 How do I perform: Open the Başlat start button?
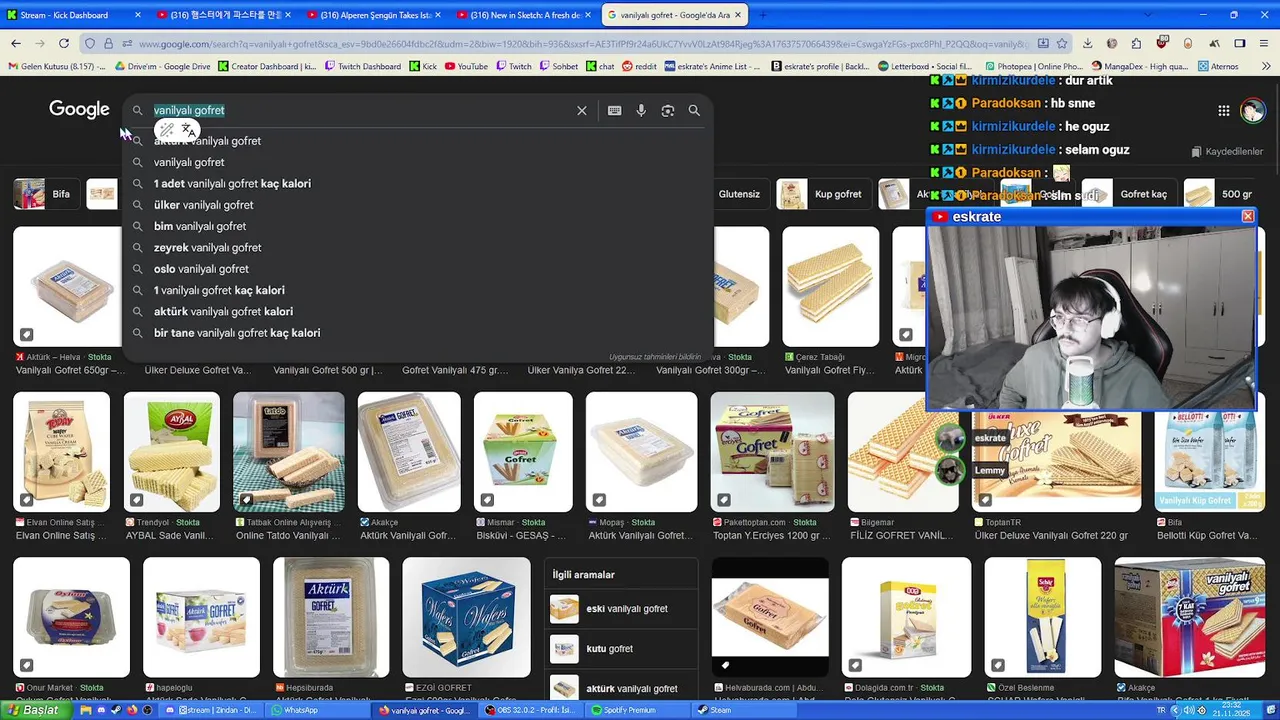click(x=34, y=710)
